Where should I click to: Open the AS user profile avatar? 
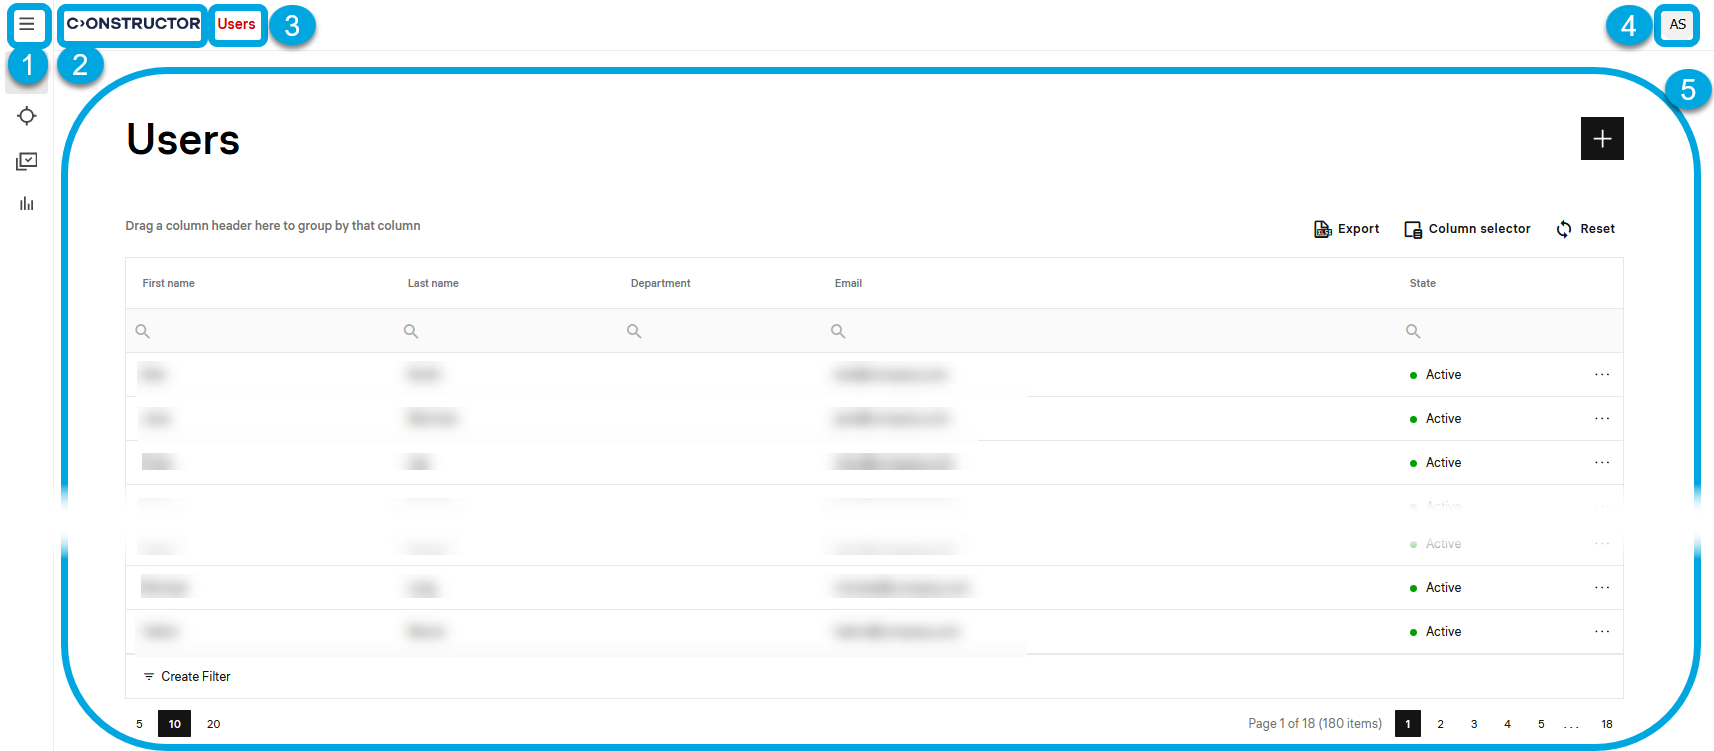coord(1677,25)
